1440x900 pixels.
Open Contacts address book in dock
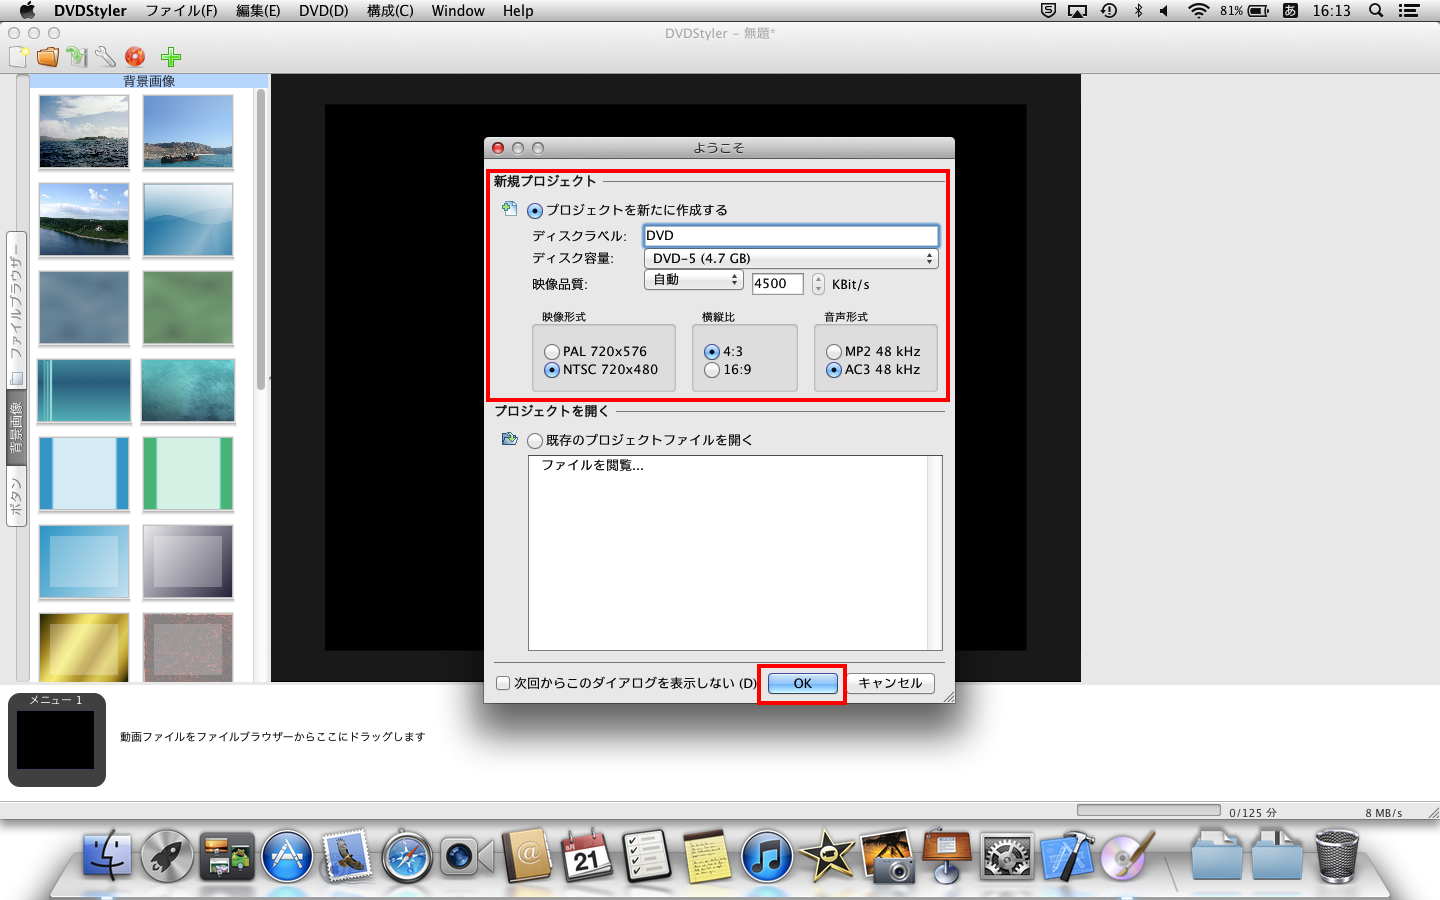[527, 856]
